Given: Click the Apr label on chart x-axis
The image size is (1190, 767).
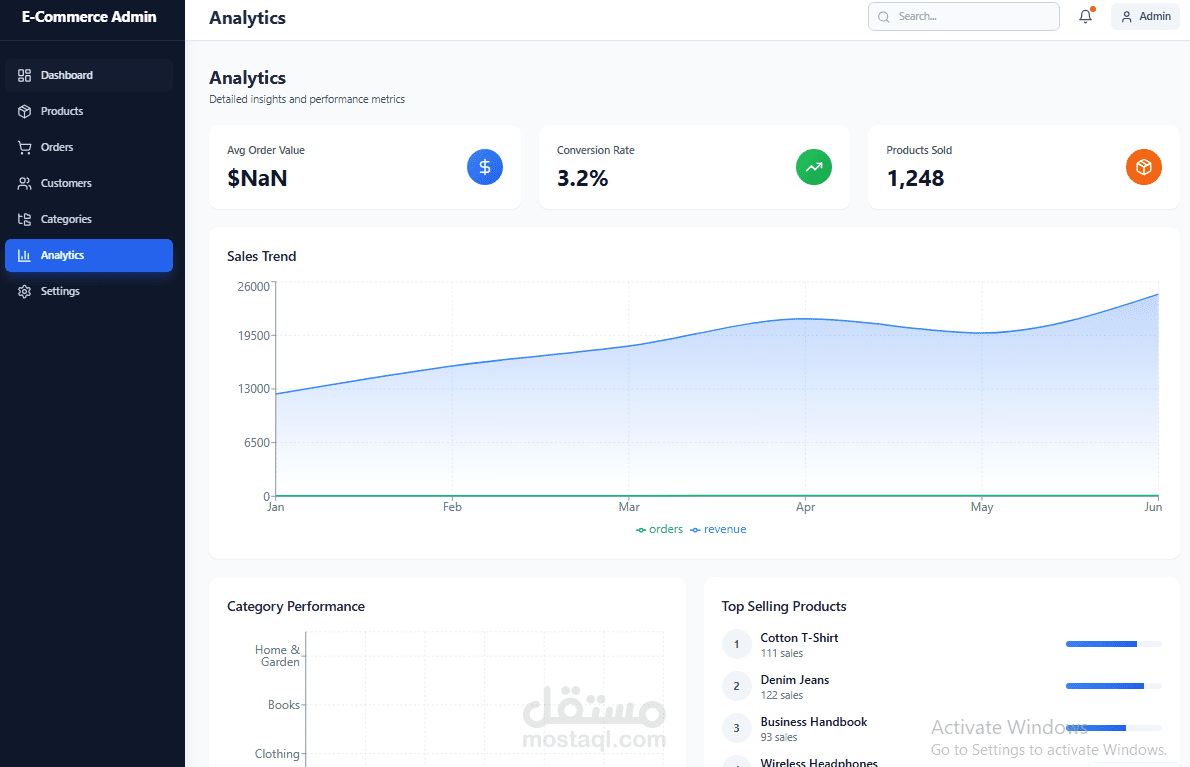Looking at the screenshot, I should [805, 507].
